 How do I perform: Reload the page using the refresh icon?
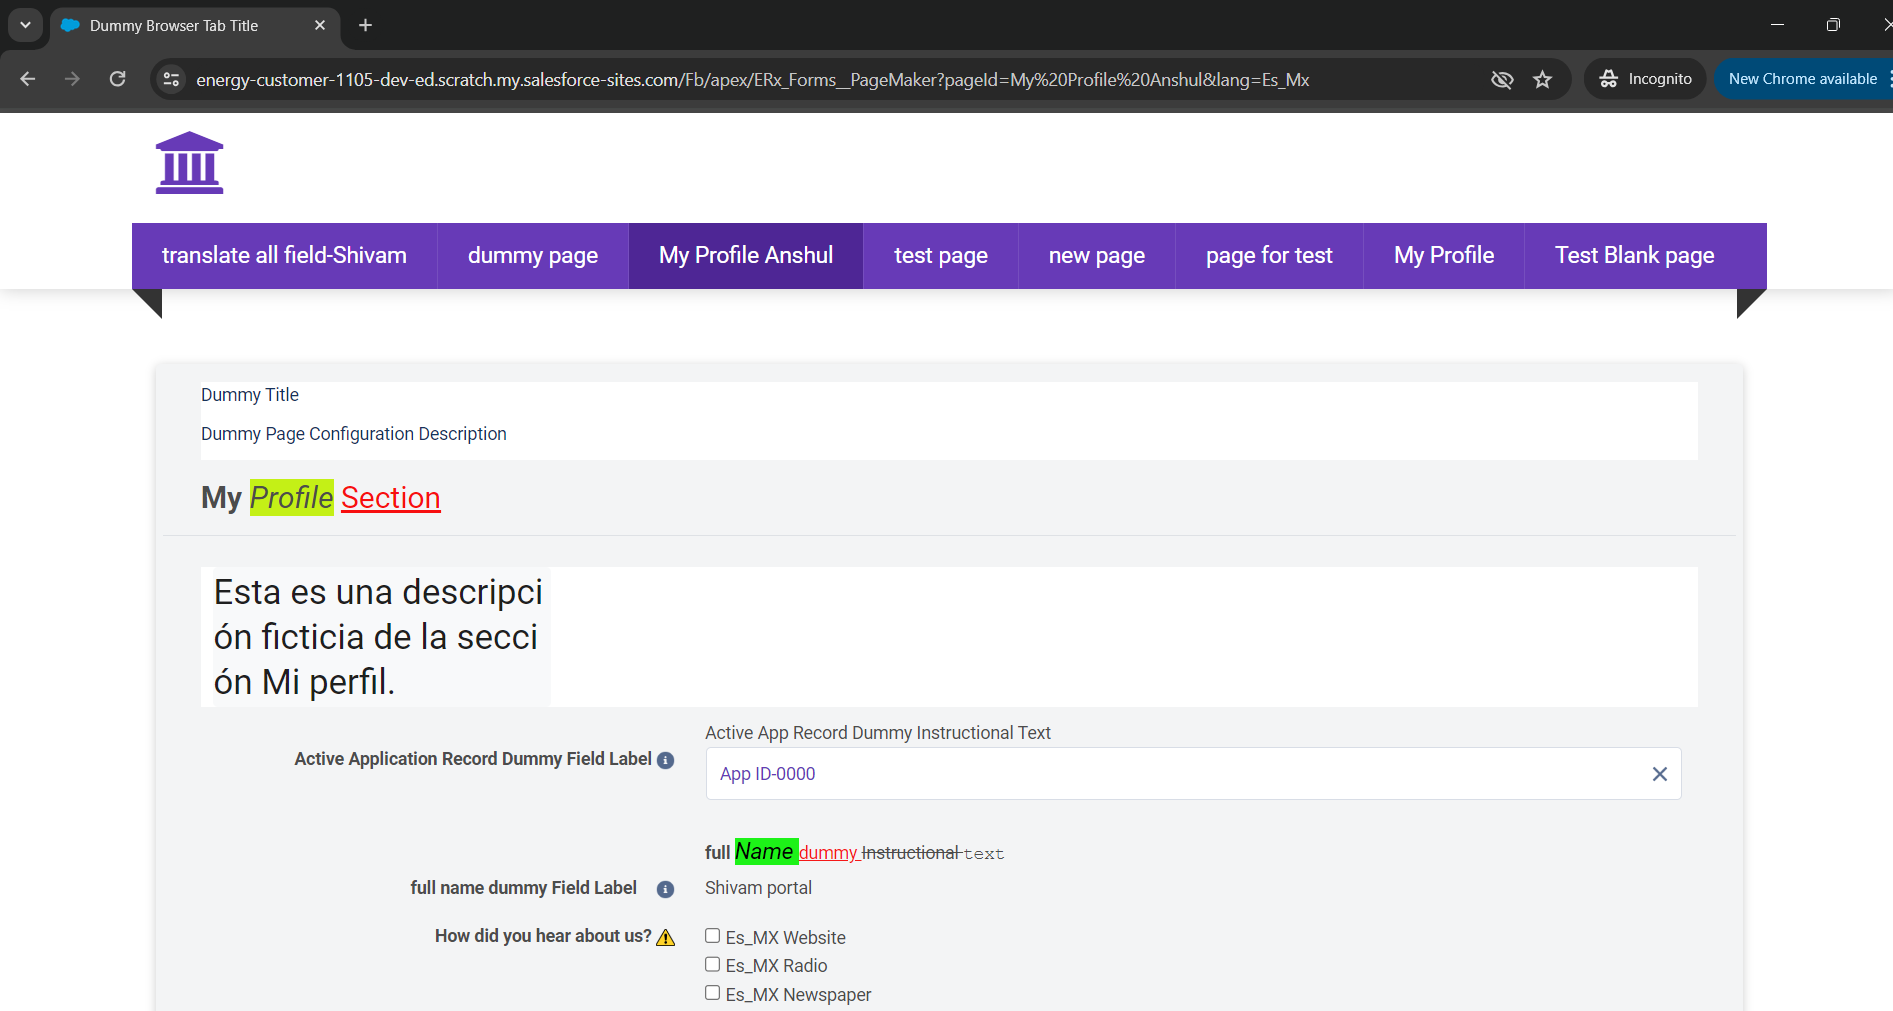pos(117,79)
